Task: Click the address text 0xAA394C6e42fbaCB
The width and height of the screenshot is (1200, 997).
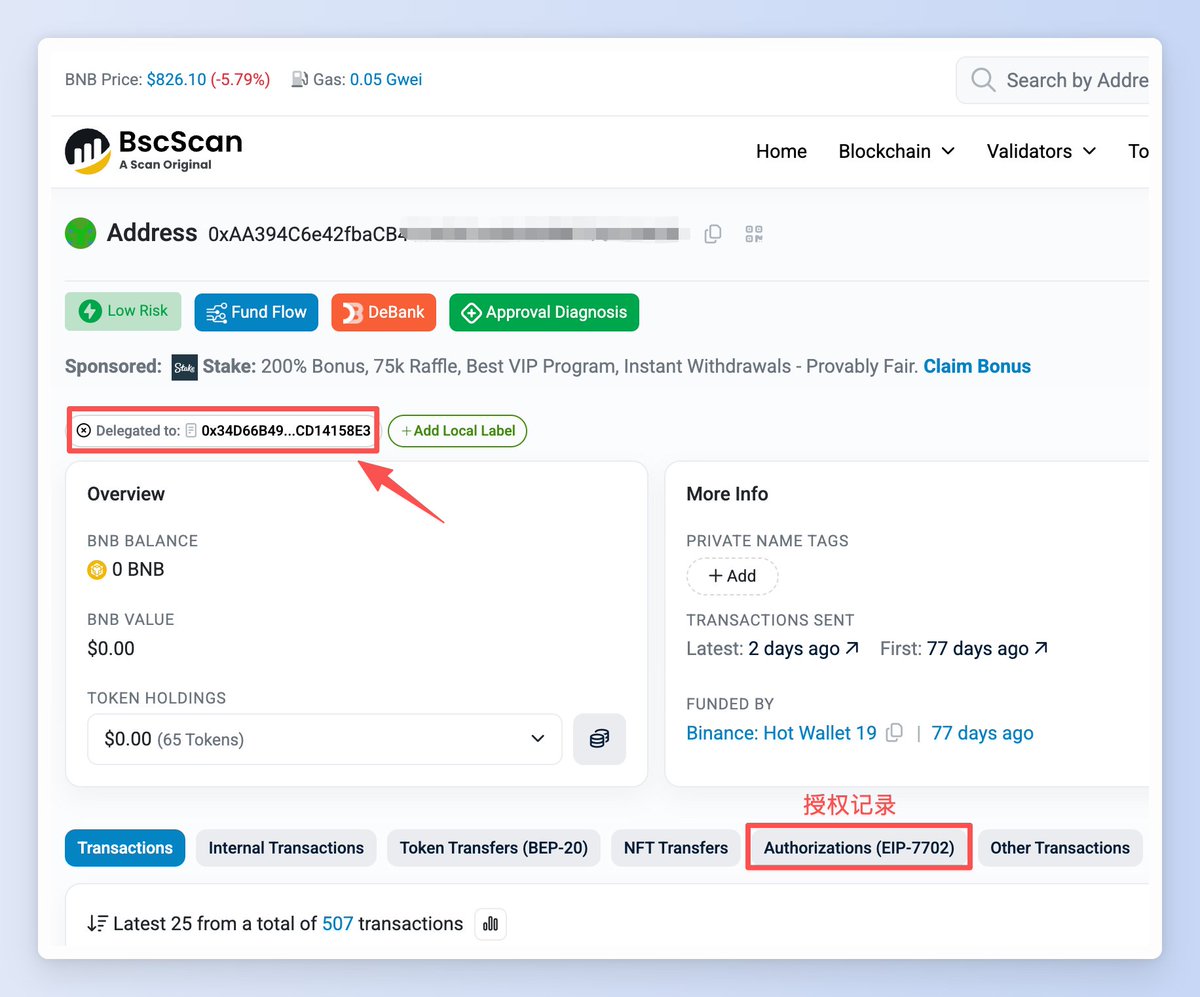Action: [308, 235]
